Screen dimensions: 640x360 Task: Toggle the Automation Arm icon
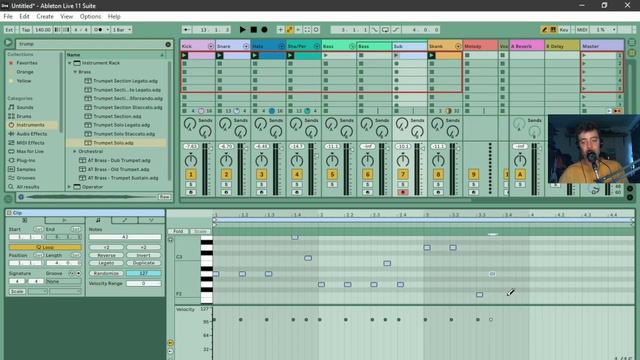tap(289, 29)
